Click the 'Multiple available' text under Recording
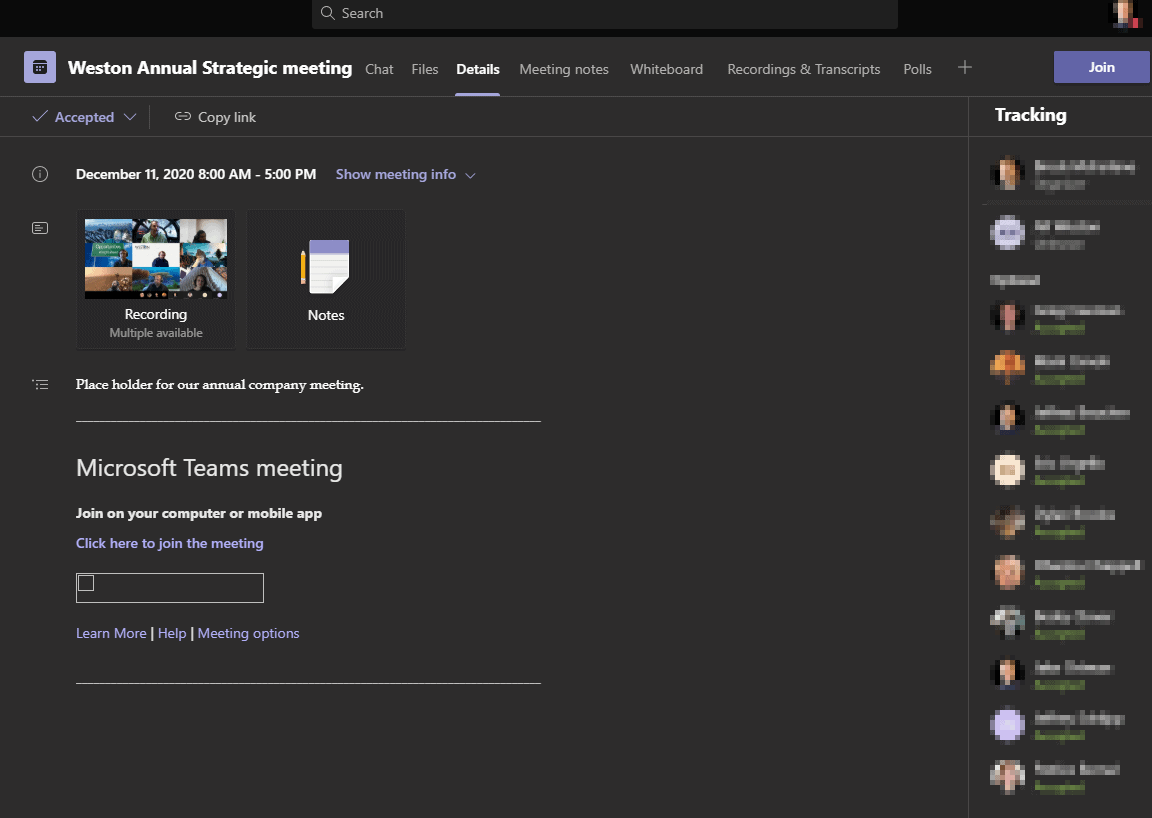The height and width of the screenshot is (818, 1152). pos(156,333)
